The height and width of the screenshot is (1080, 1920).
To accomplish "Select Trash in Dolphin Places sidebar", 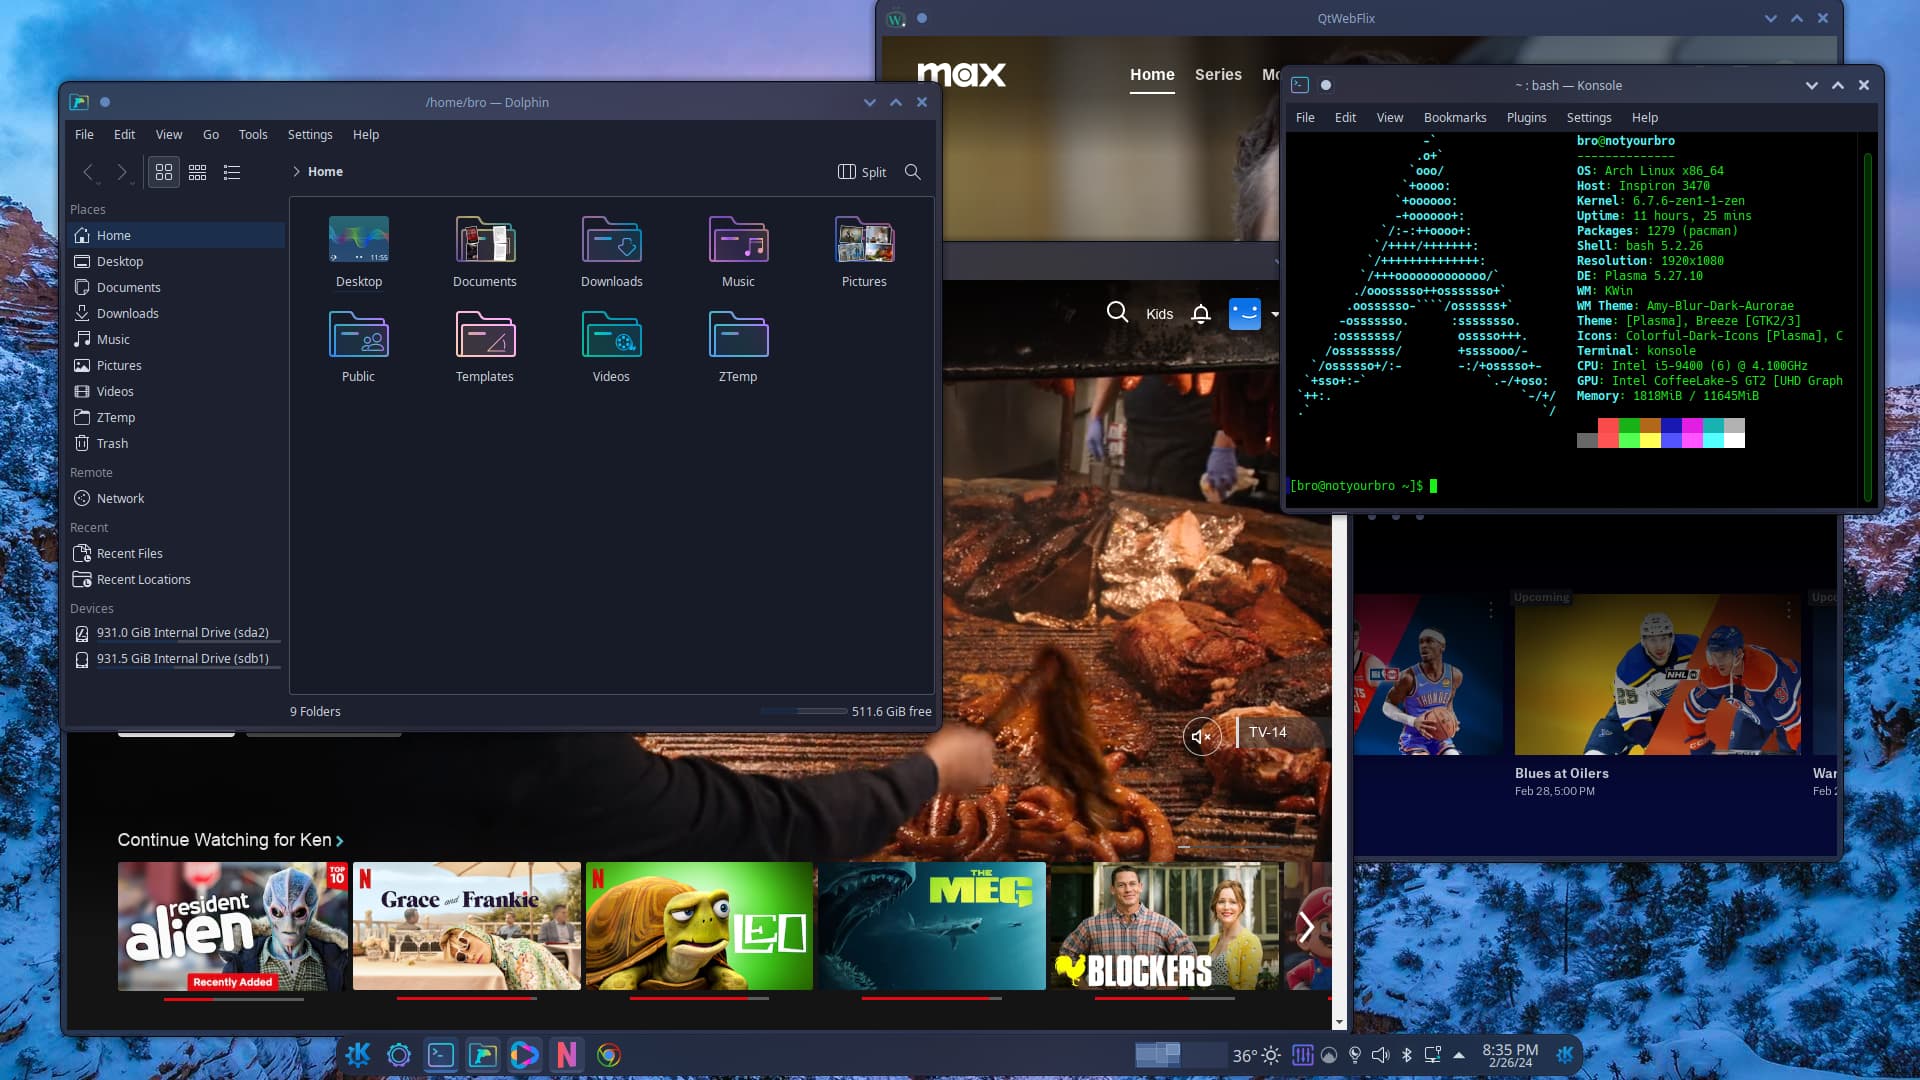I will click(177, 443).
